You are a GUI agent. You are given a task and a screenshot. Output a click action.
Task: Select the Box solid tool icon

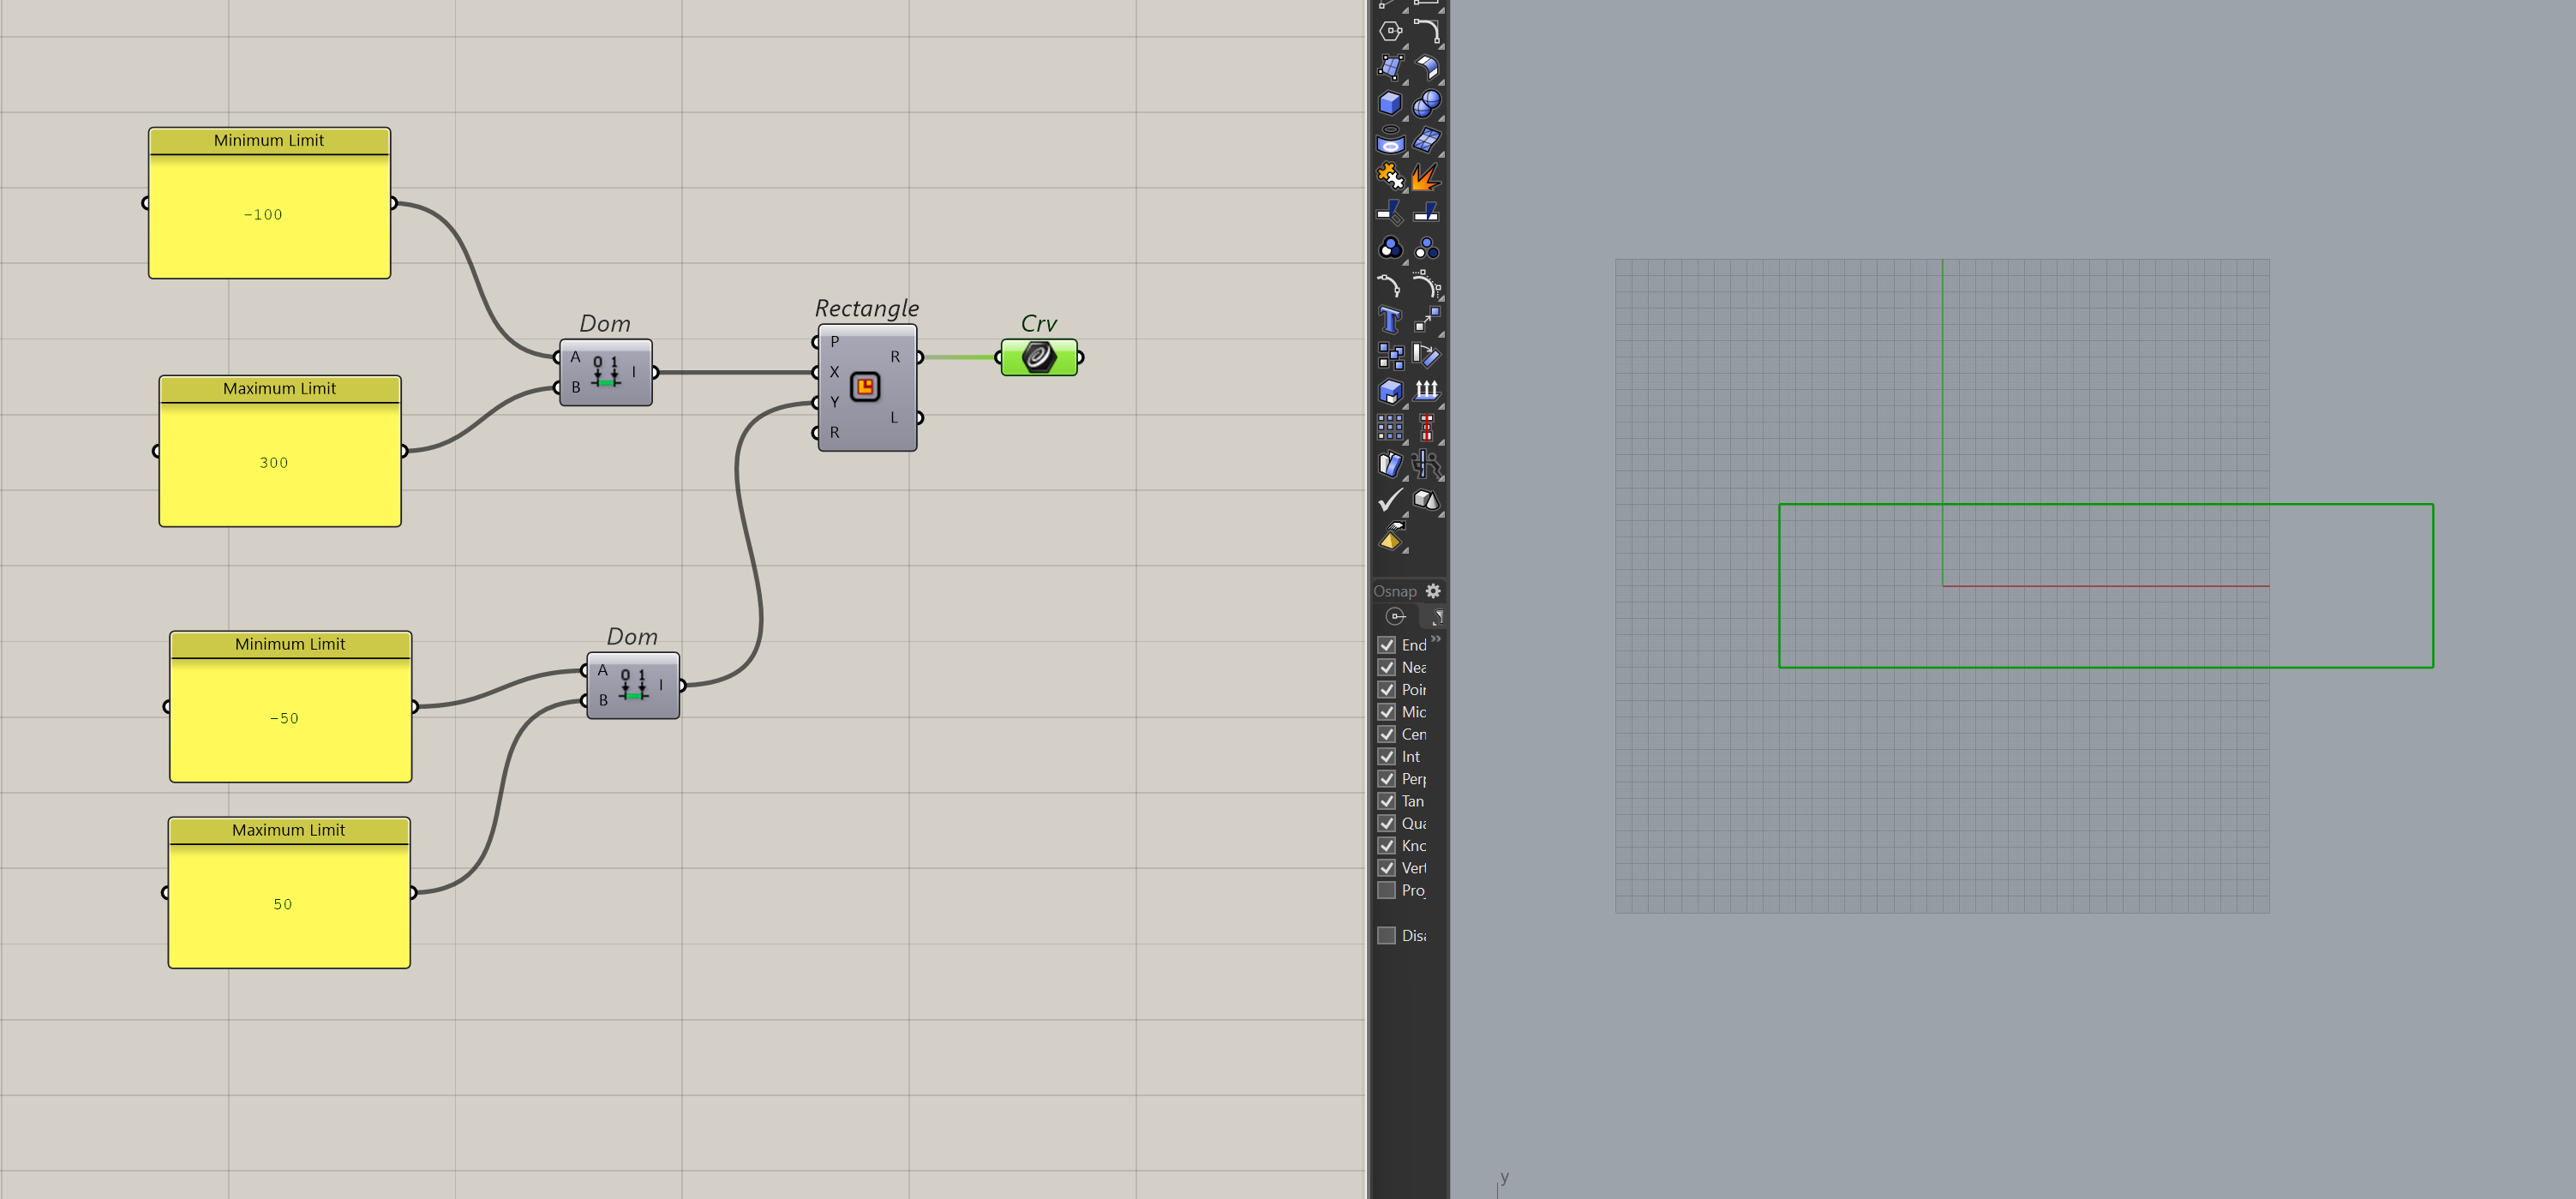click(x=1389, y=103)
